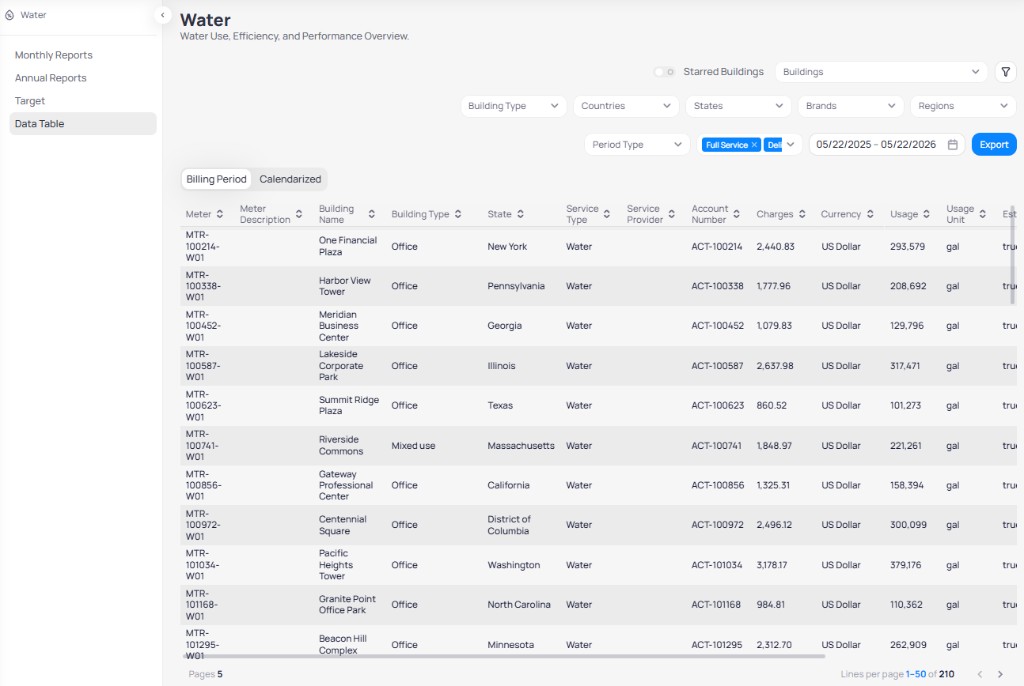Sort by Currency column
Viewport: 1024px width, 686px height.
(870, 214)
